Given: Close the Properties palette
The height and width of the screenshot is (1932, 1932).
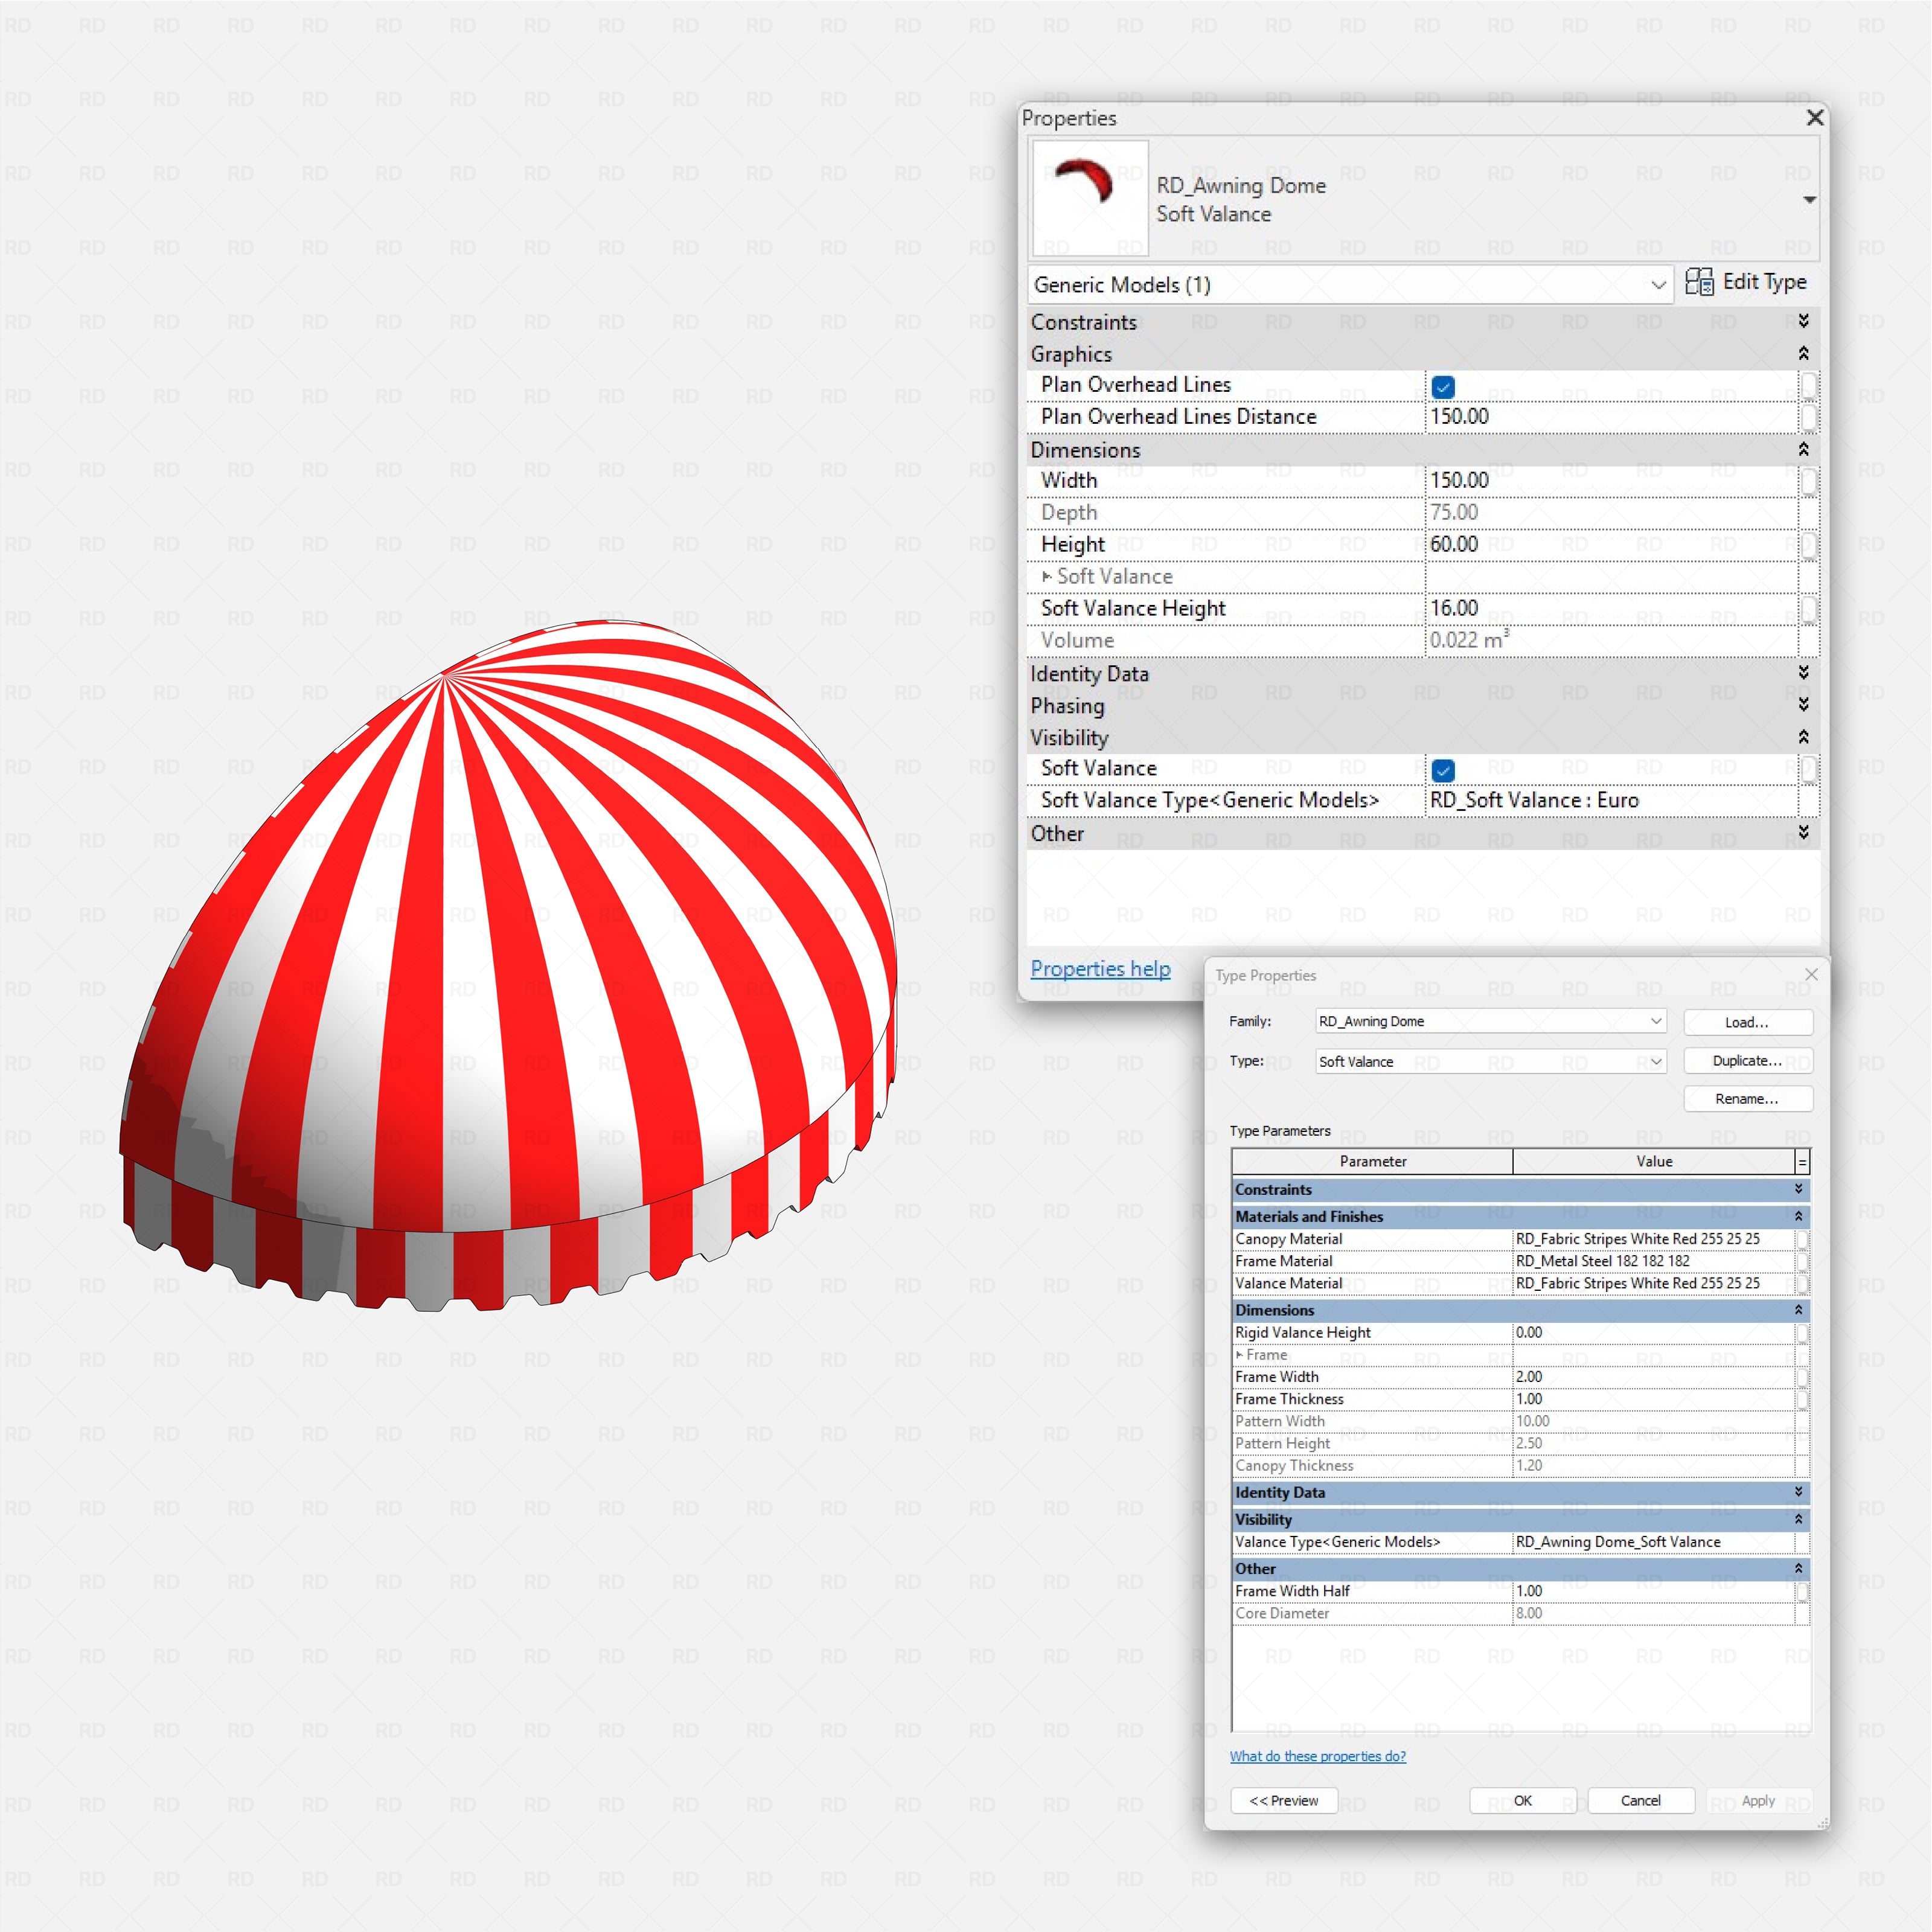Looking at the screenshot, I should (1815, 118).
